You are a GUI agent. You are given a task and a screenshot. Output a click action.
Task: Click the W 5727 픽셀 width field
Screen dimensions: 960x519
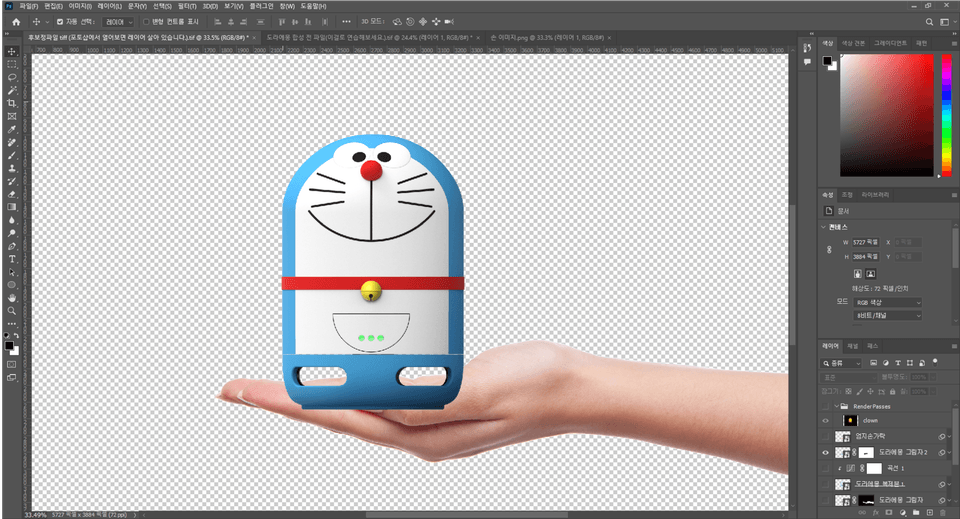865,242
